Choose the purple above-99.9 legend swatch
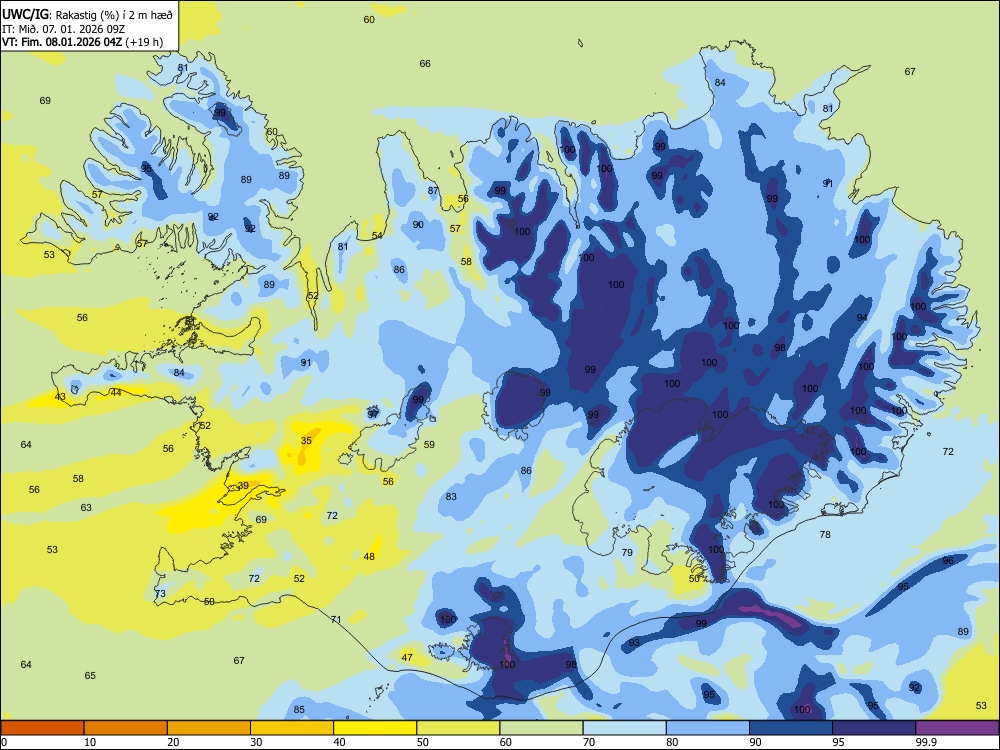Viewport: 1000px width, 750px height. [957, 728]
